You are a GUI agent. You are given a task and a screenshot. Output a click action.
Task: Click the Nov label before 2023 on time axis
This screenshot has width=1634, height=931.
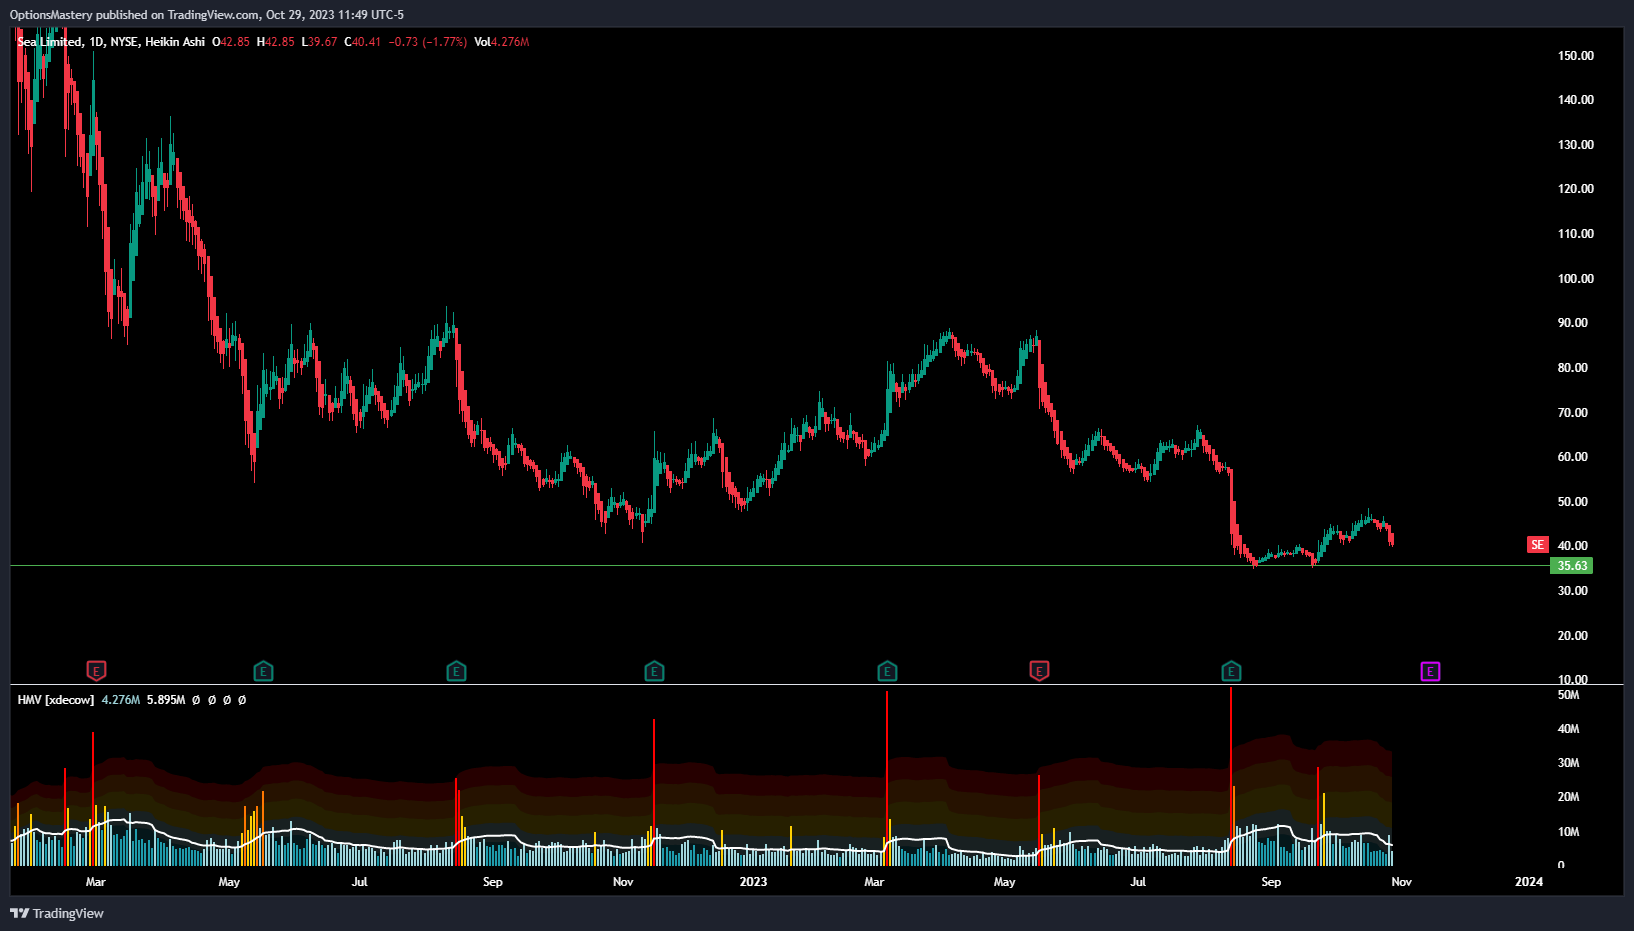click(623, 882)
